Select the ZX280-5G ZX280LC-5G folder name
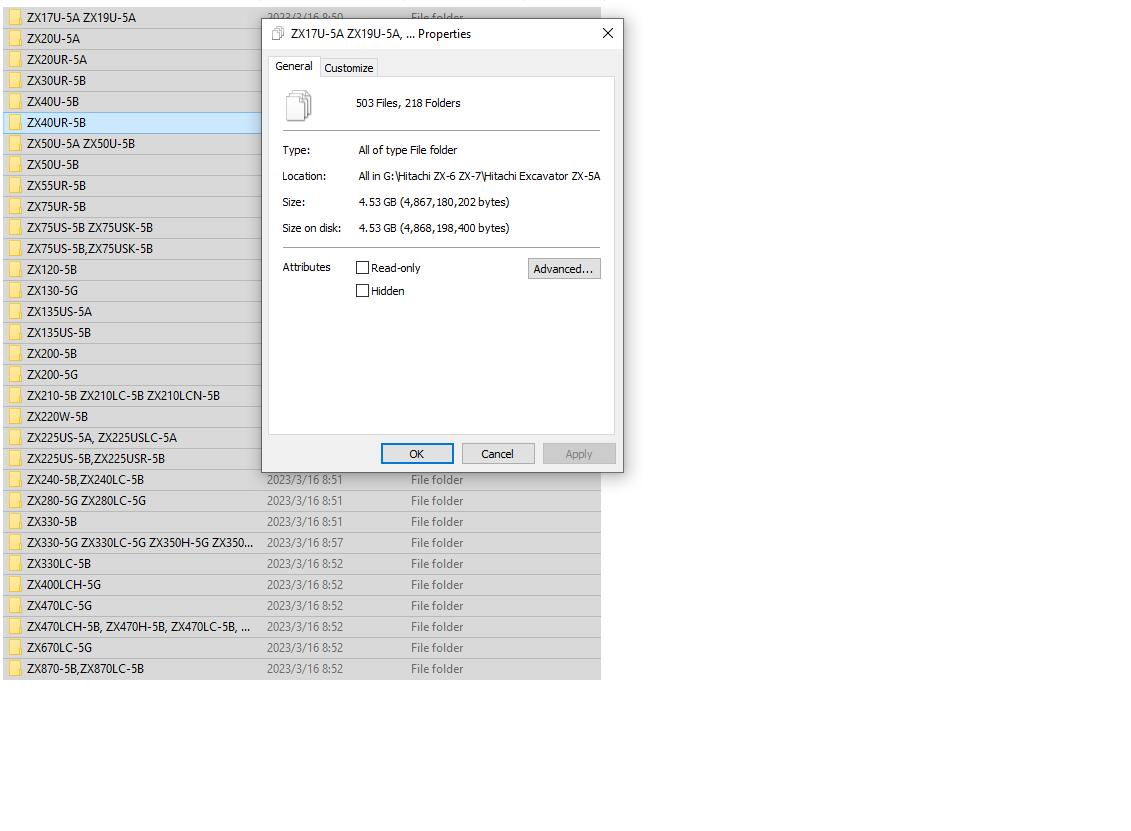 (x=87, y=501)
